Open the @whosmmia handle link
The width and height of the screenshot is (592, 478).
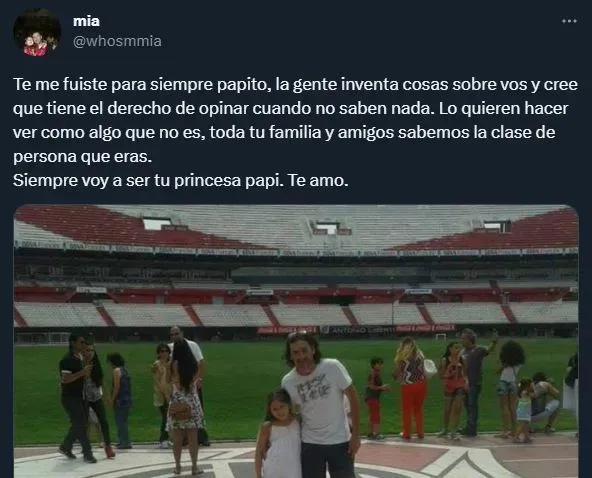click(x=117, y=41)
